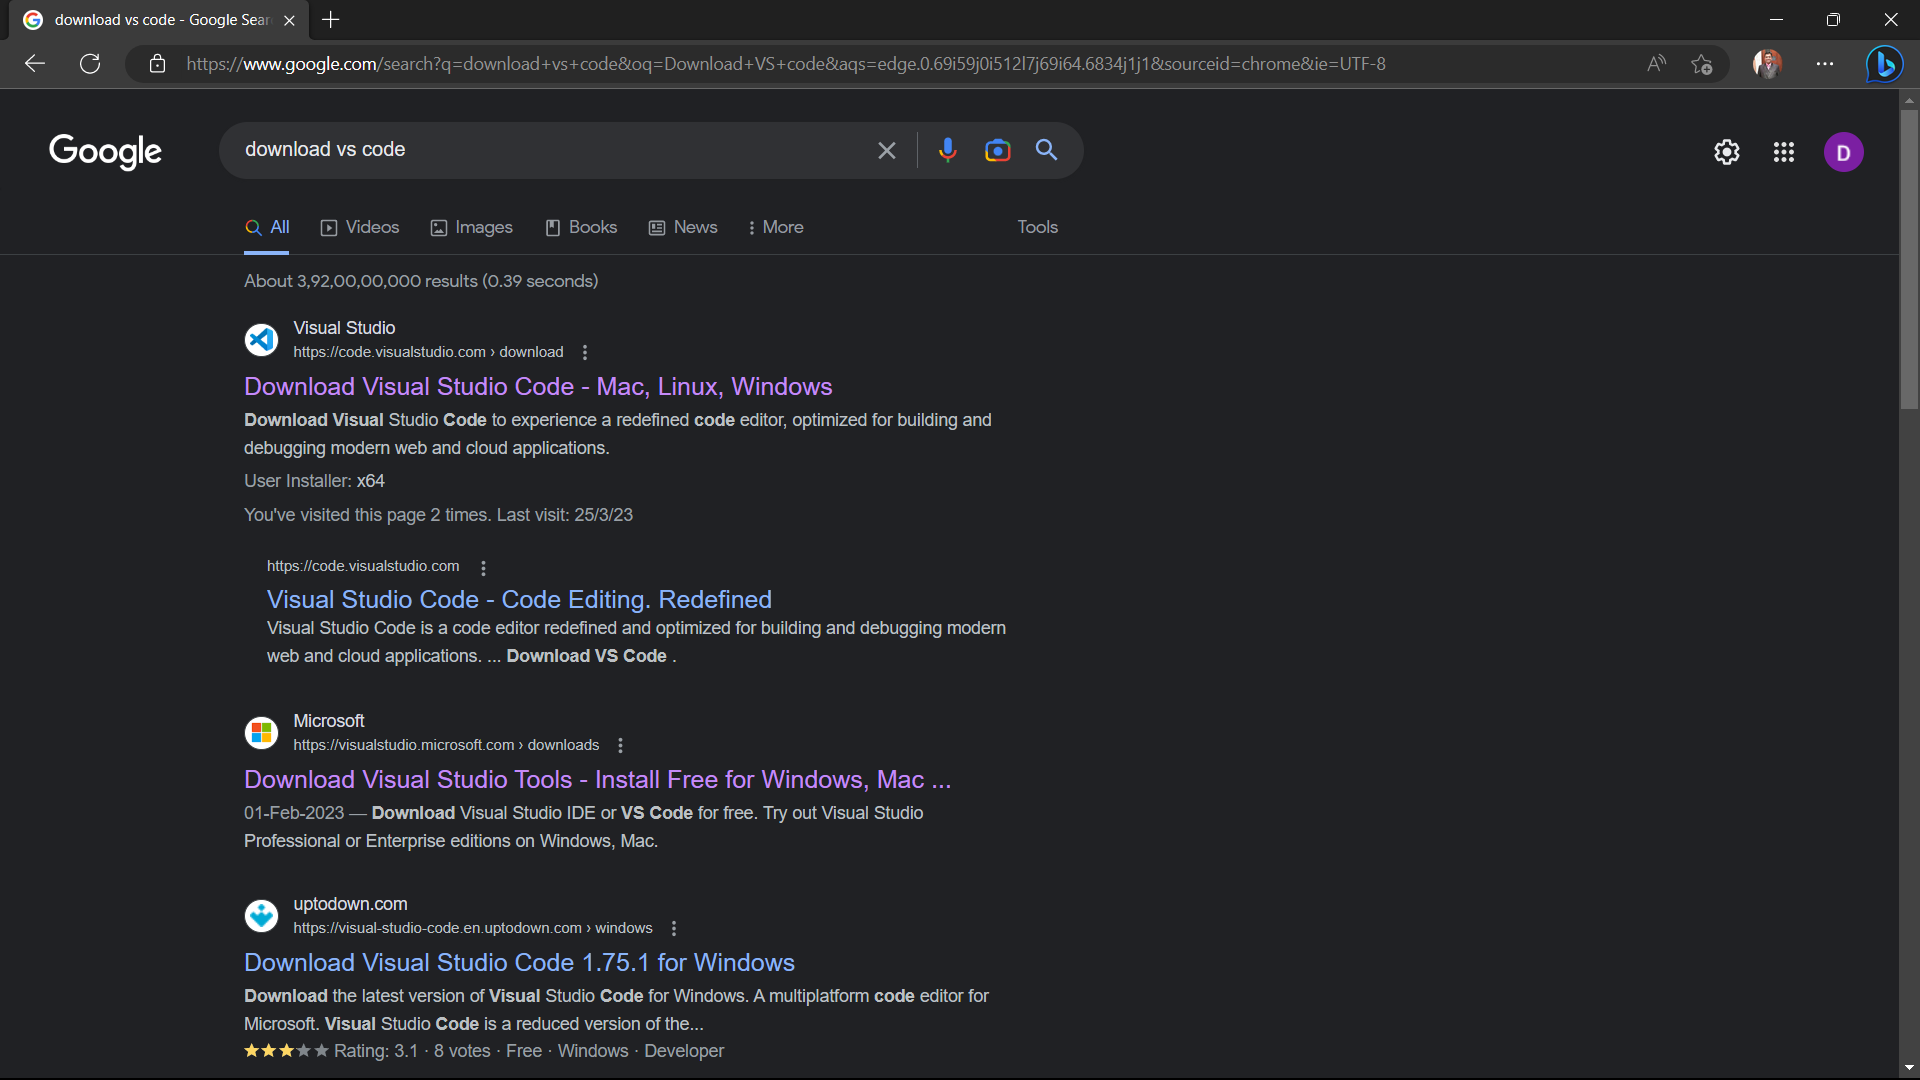Image resolution: width=1920 pixels, height=1080 pixels.
Task: Select the All results tab
Action: (267, 227)
